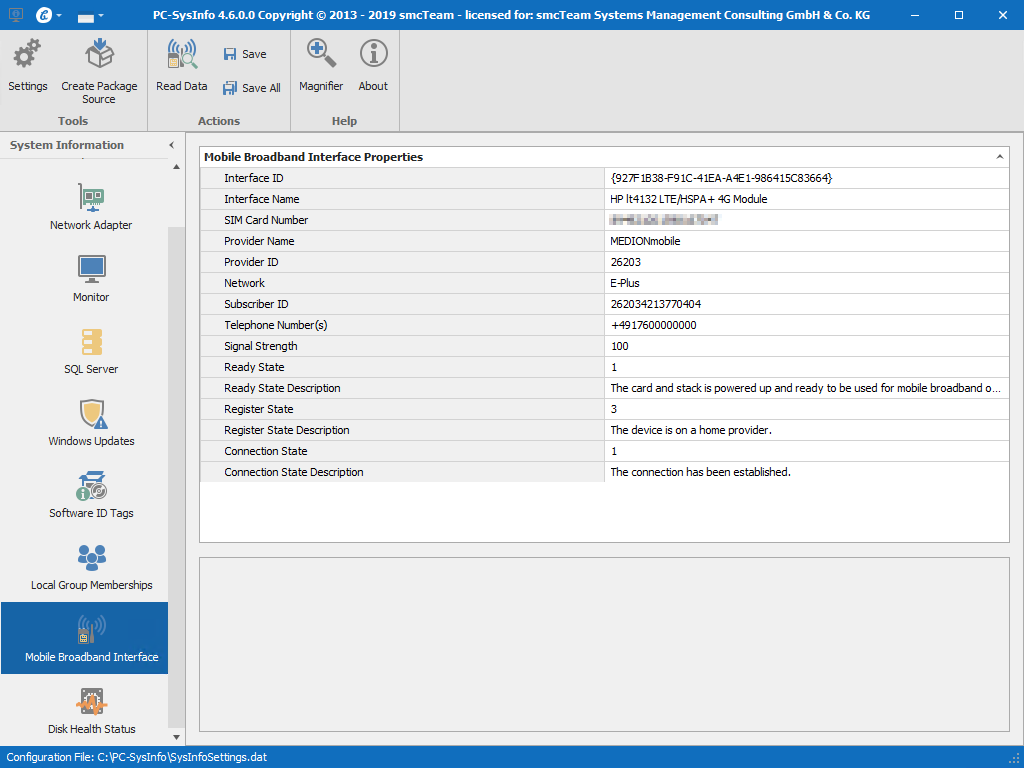Image resolution: width=1024 pixels, height=768 pixels.
Task: Click the Ready State Description value text
Action: [805, 388]
